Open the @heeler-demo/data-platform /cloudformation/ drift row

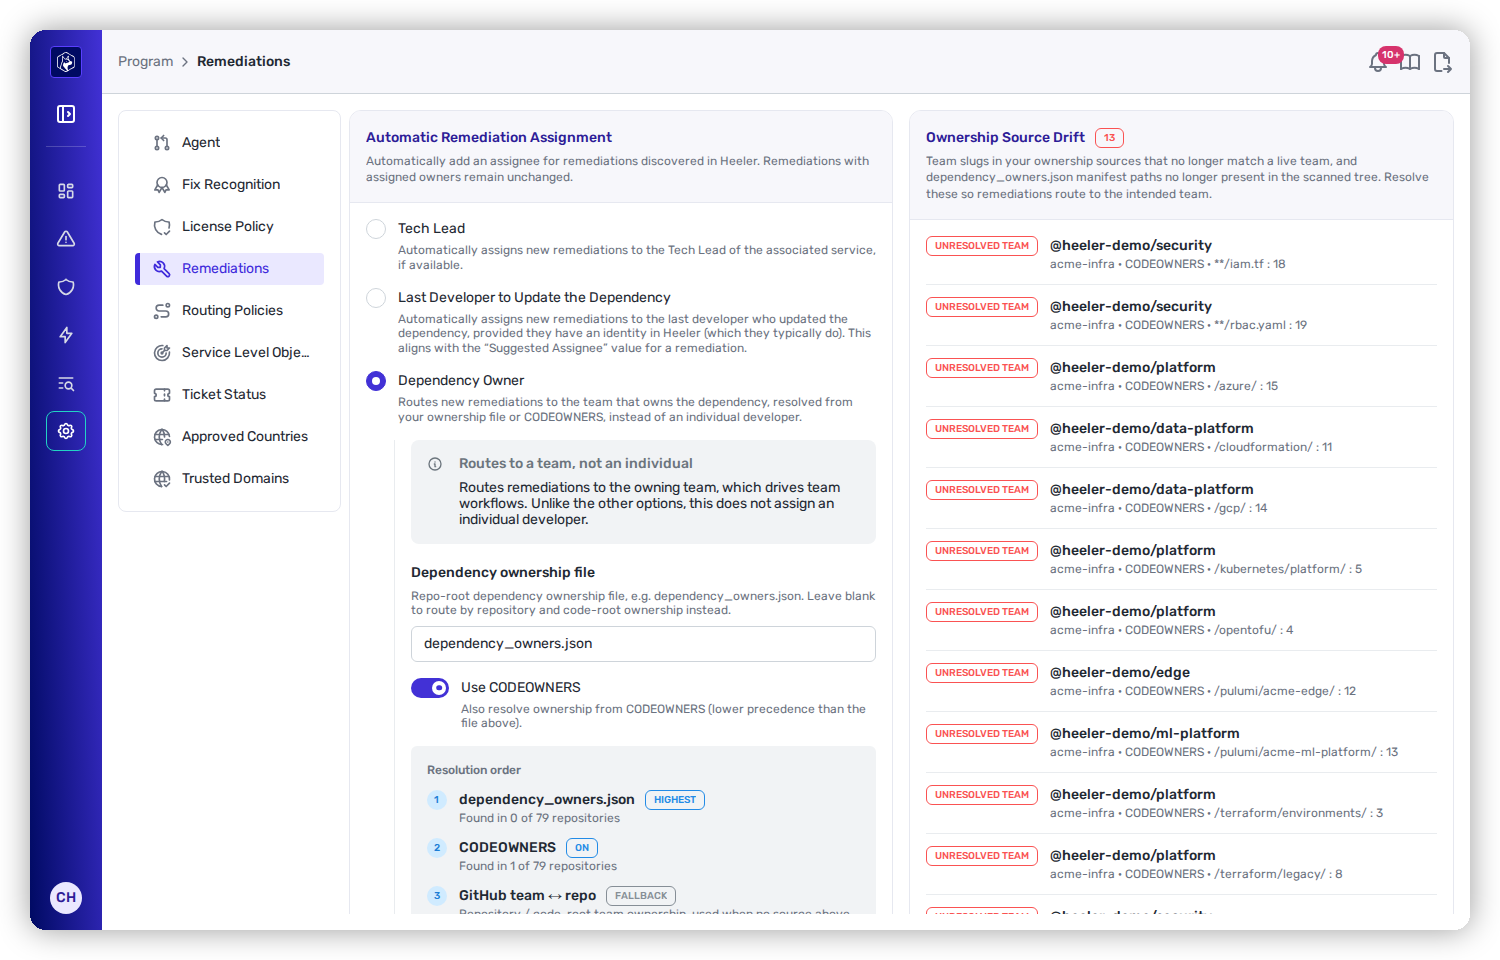(x=1181, y=437)
